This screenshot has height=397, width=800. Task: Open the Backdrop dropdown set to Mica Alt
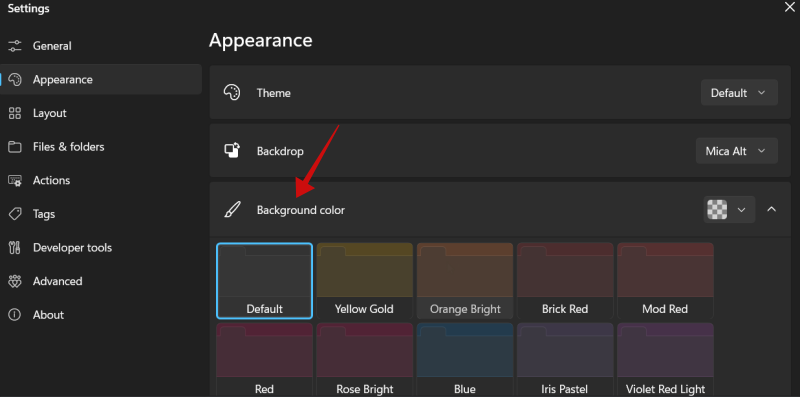[736, 151]
